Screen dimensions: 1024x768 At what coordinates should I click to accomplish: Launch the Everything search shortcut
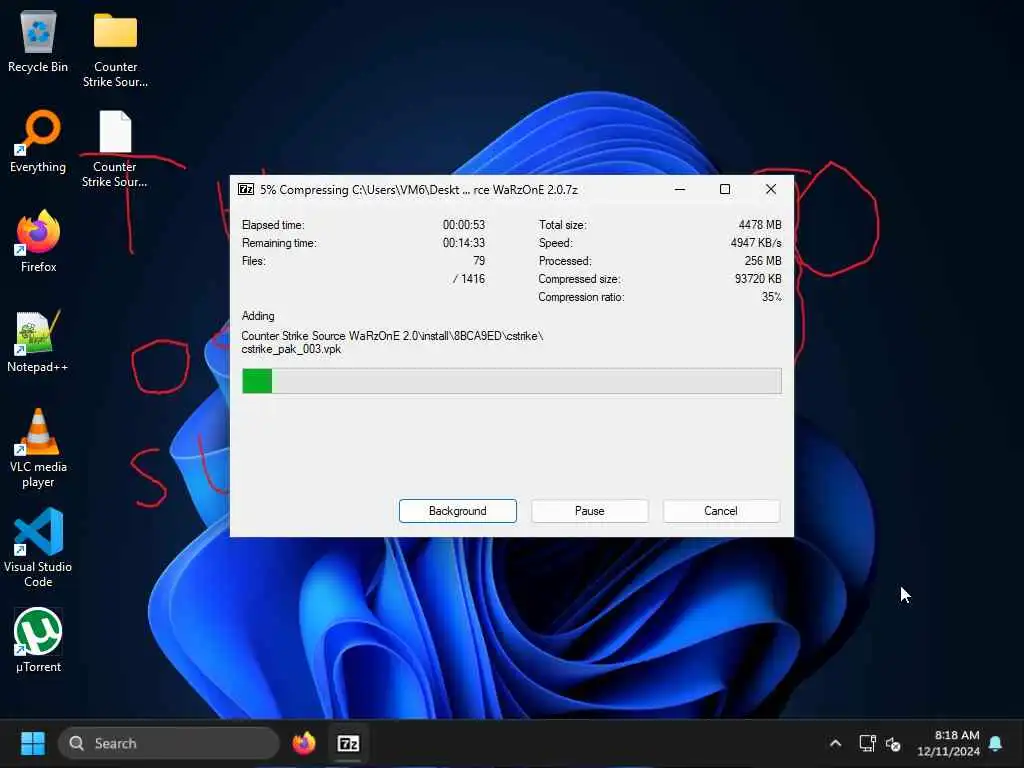click(38, 141)
